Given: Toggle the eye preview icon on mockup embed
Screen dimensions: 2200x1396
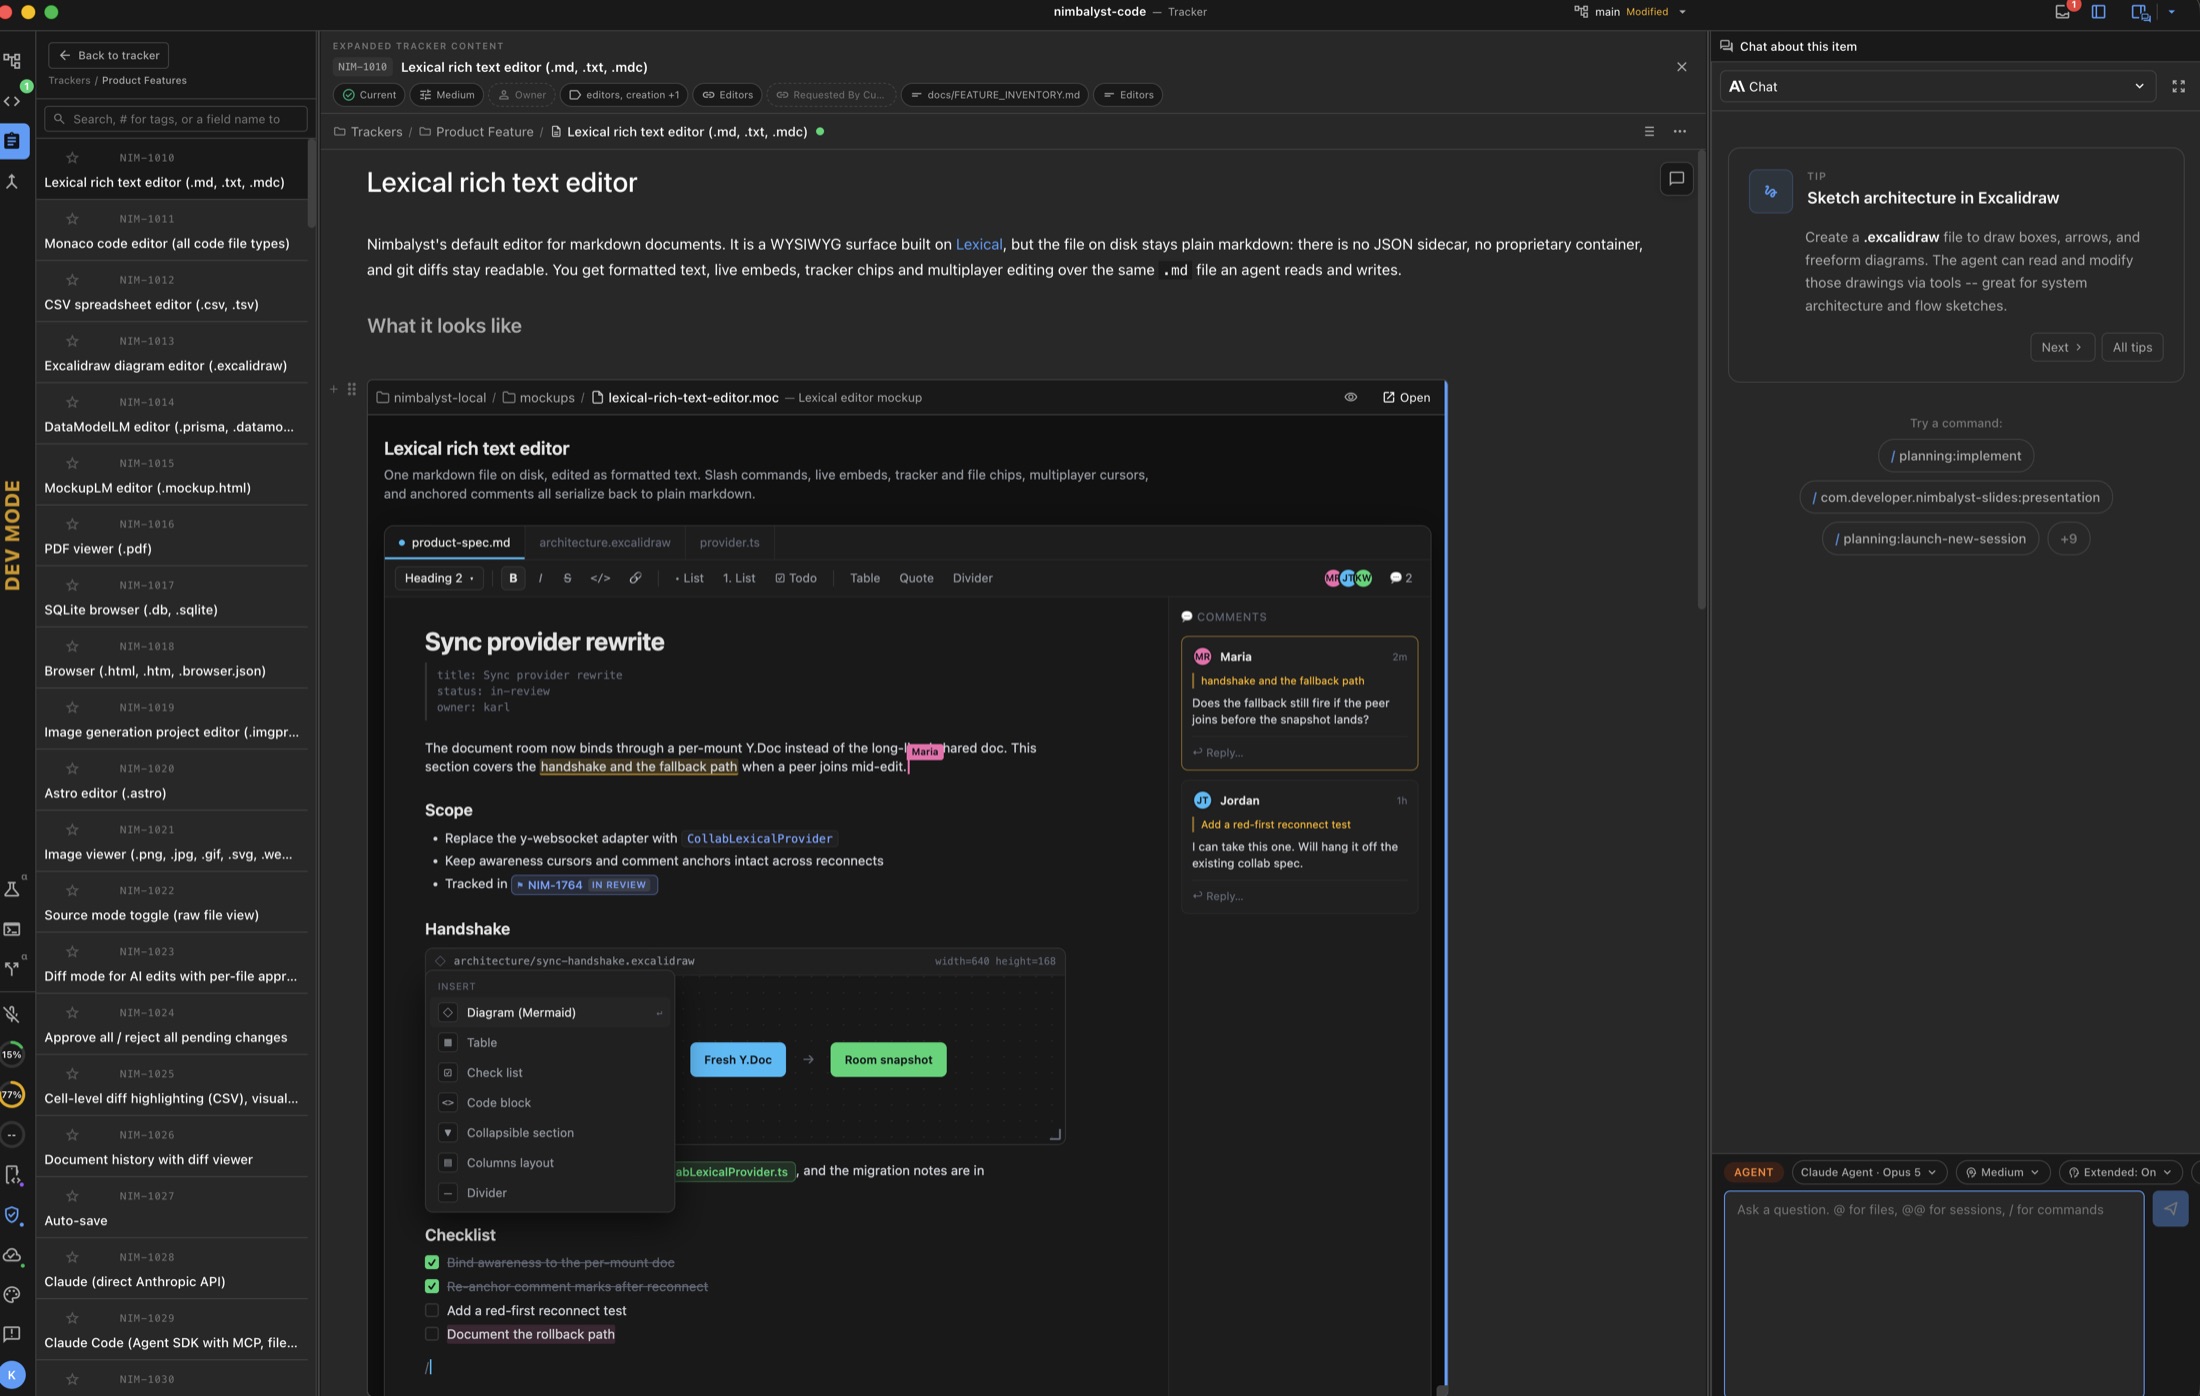Looking at the screenshot, I should [1350, 398].
